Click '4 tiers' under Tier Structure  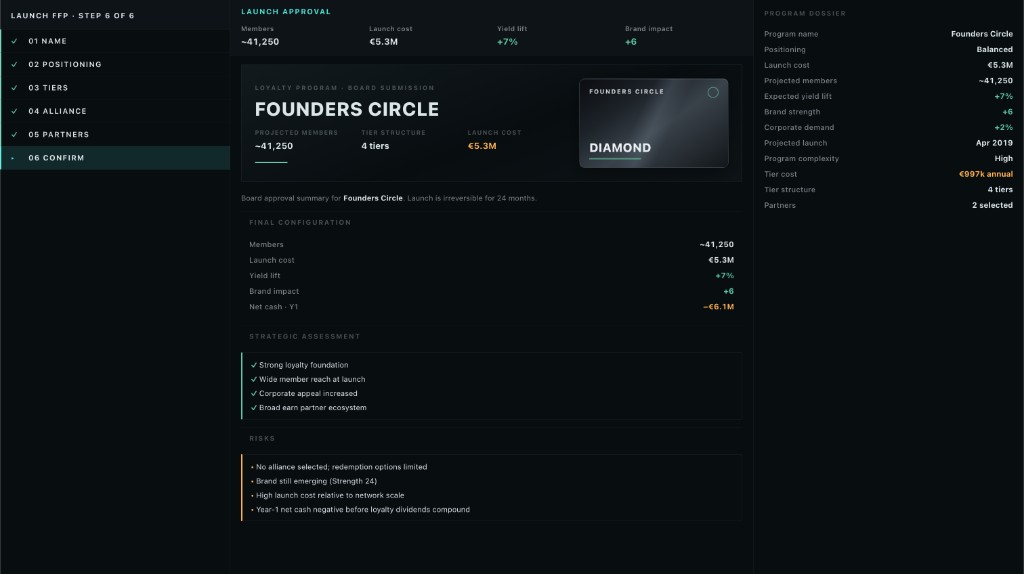[375, 146]
